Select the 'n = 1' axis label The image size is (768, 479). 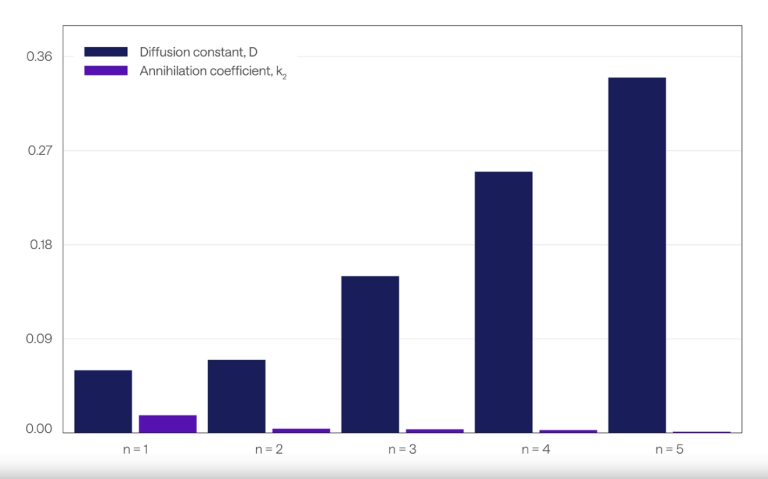[136, 449]
